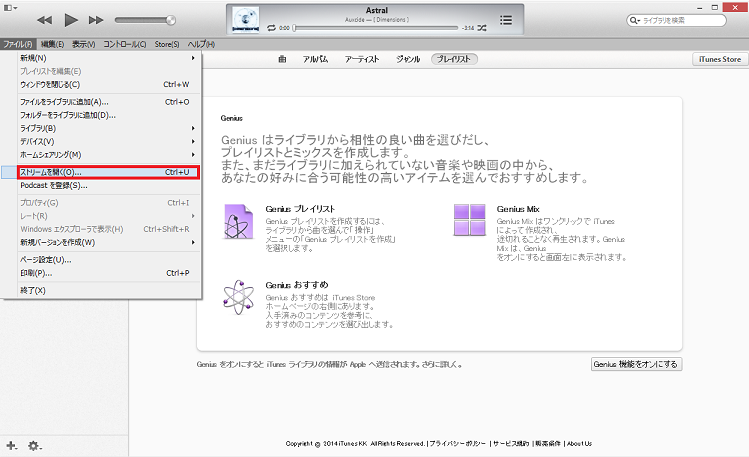
Task: Open the ヘルプ(H) menu
Action: coord(201,44)
